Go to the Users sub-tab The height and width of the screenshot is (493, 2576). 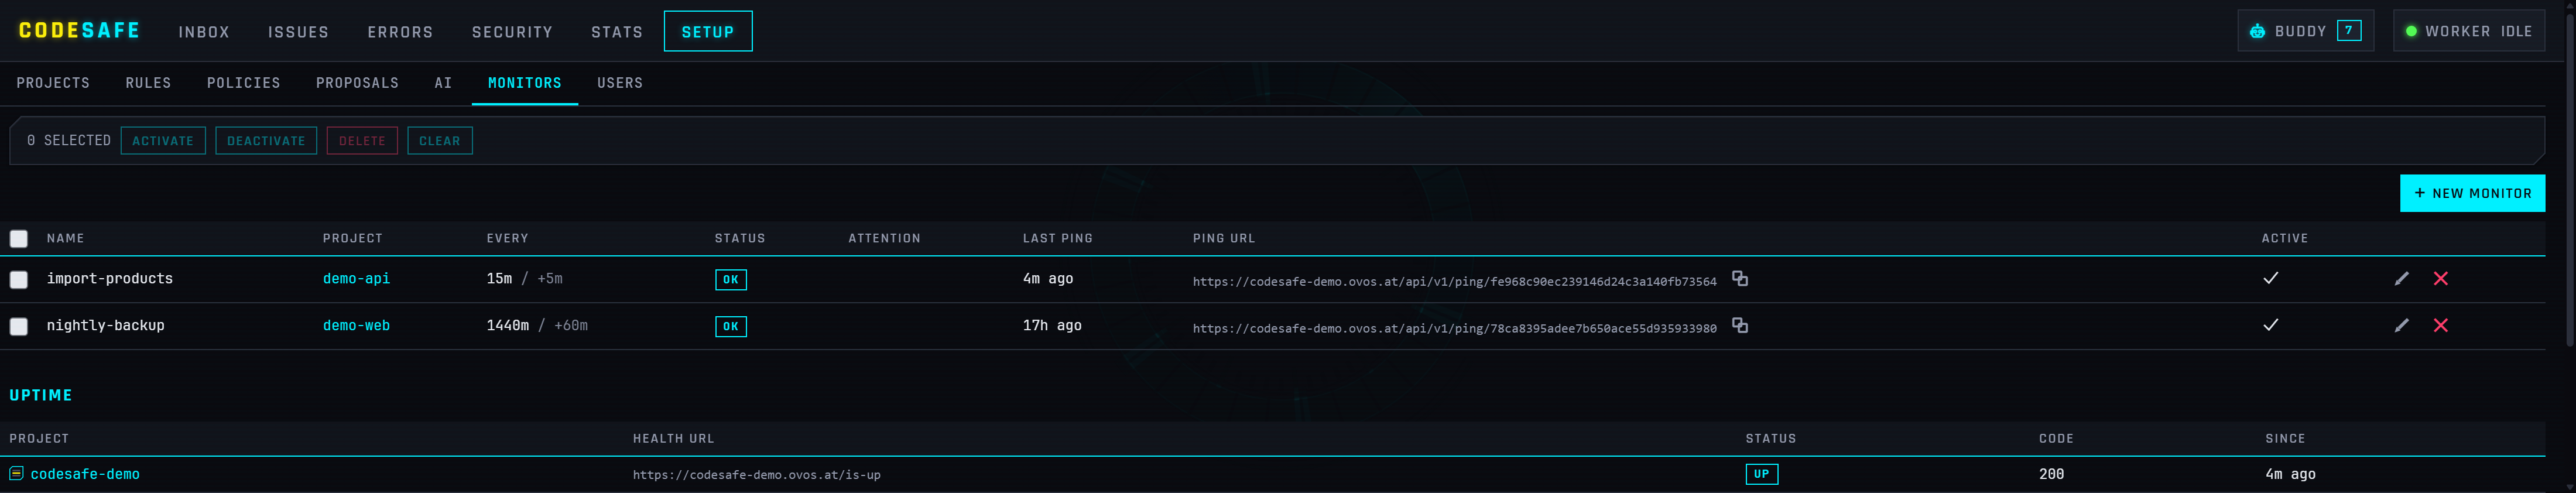(x=620, y=83)
